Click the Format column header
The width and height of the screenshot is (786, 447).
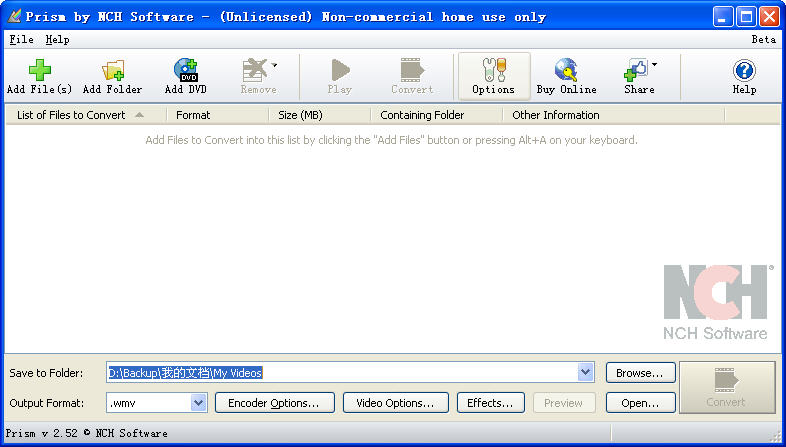coord(218,115)
